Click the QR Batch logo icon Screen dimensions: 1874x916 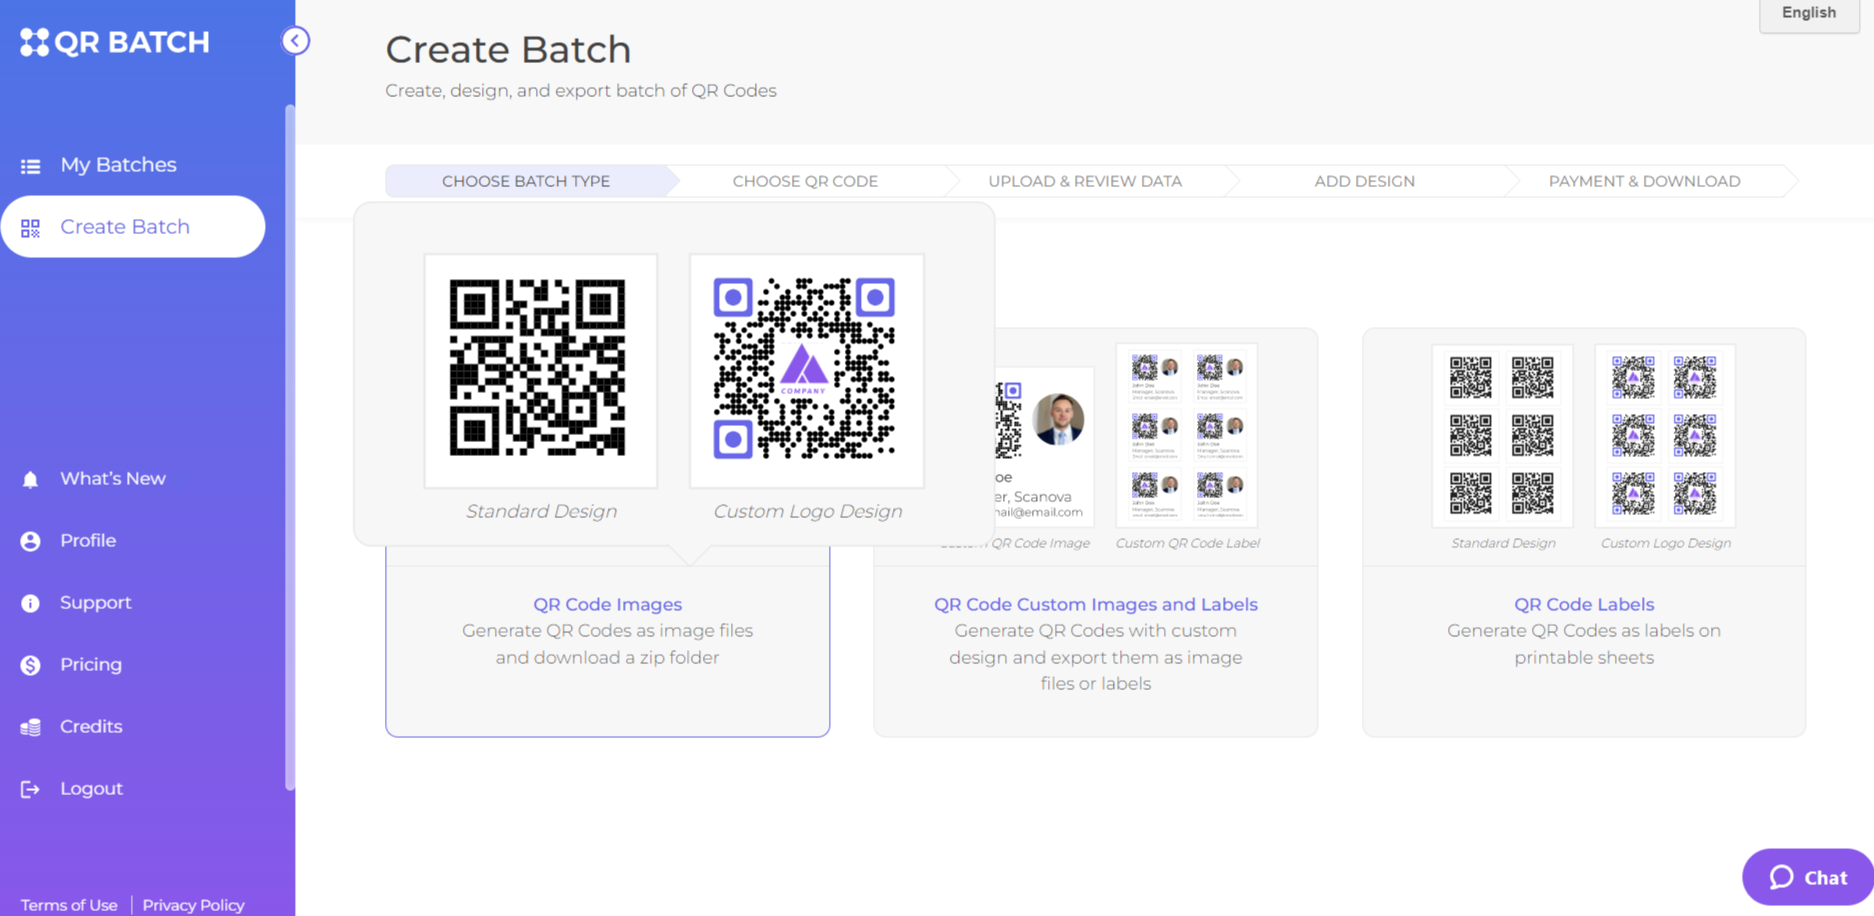click(34, 42)
